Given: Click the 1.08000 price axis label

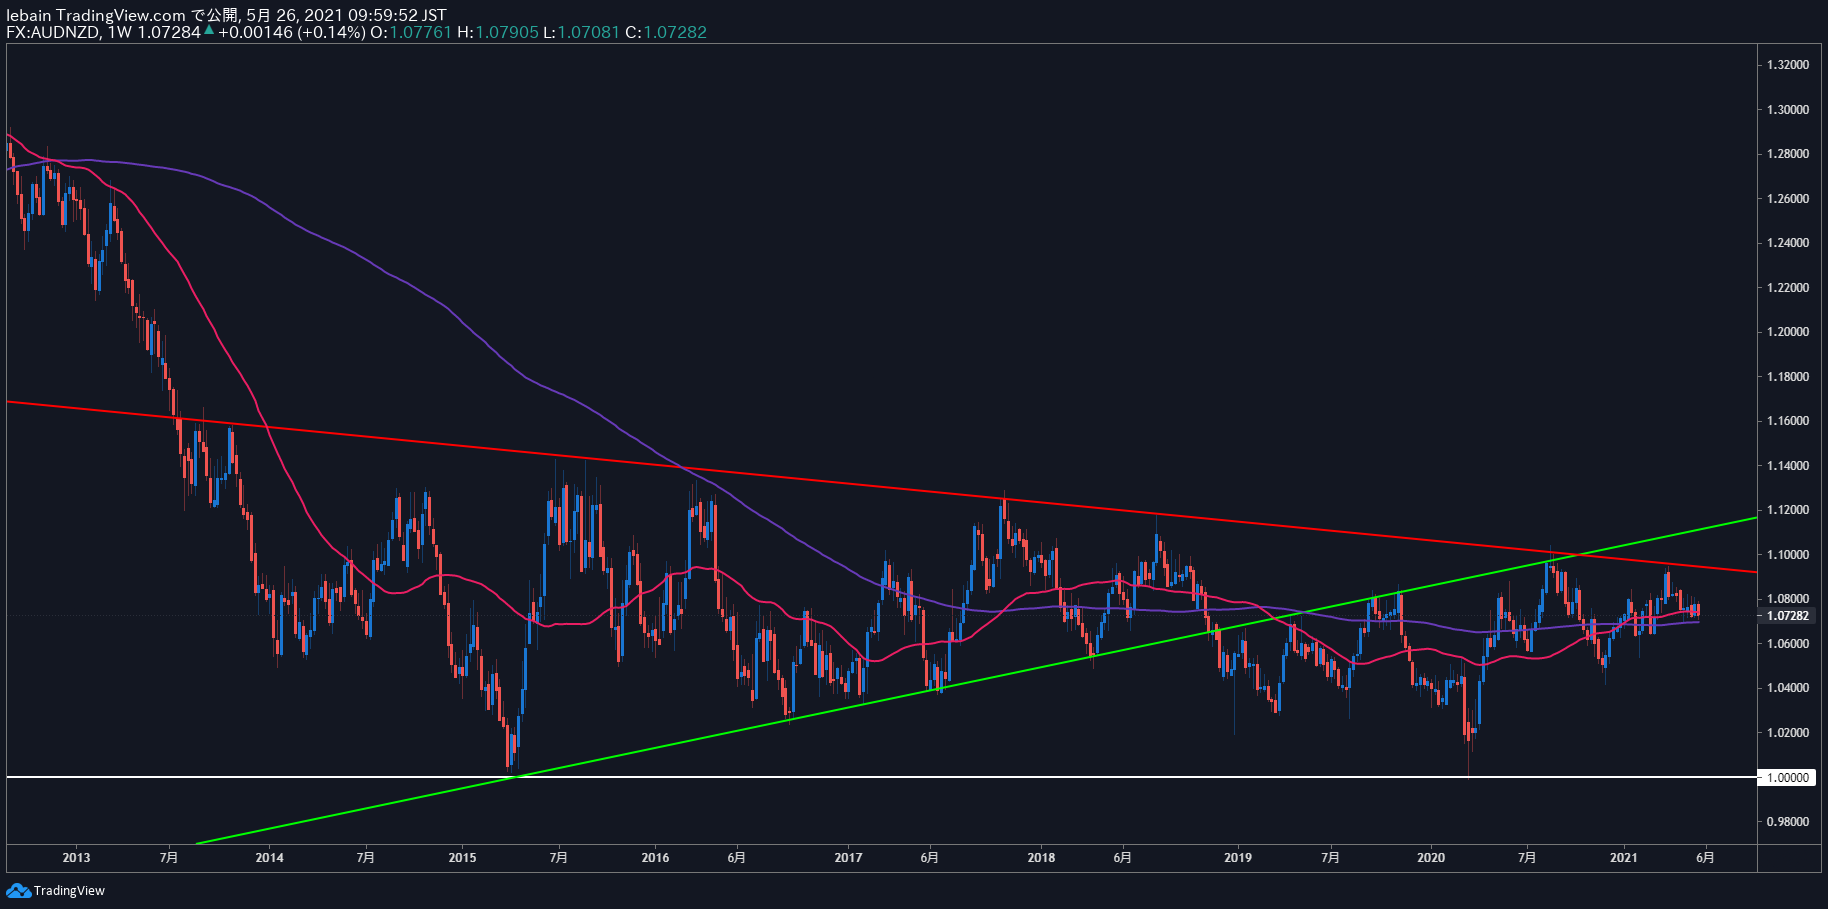Looking at the screenshot, I should pos(1788,599).
